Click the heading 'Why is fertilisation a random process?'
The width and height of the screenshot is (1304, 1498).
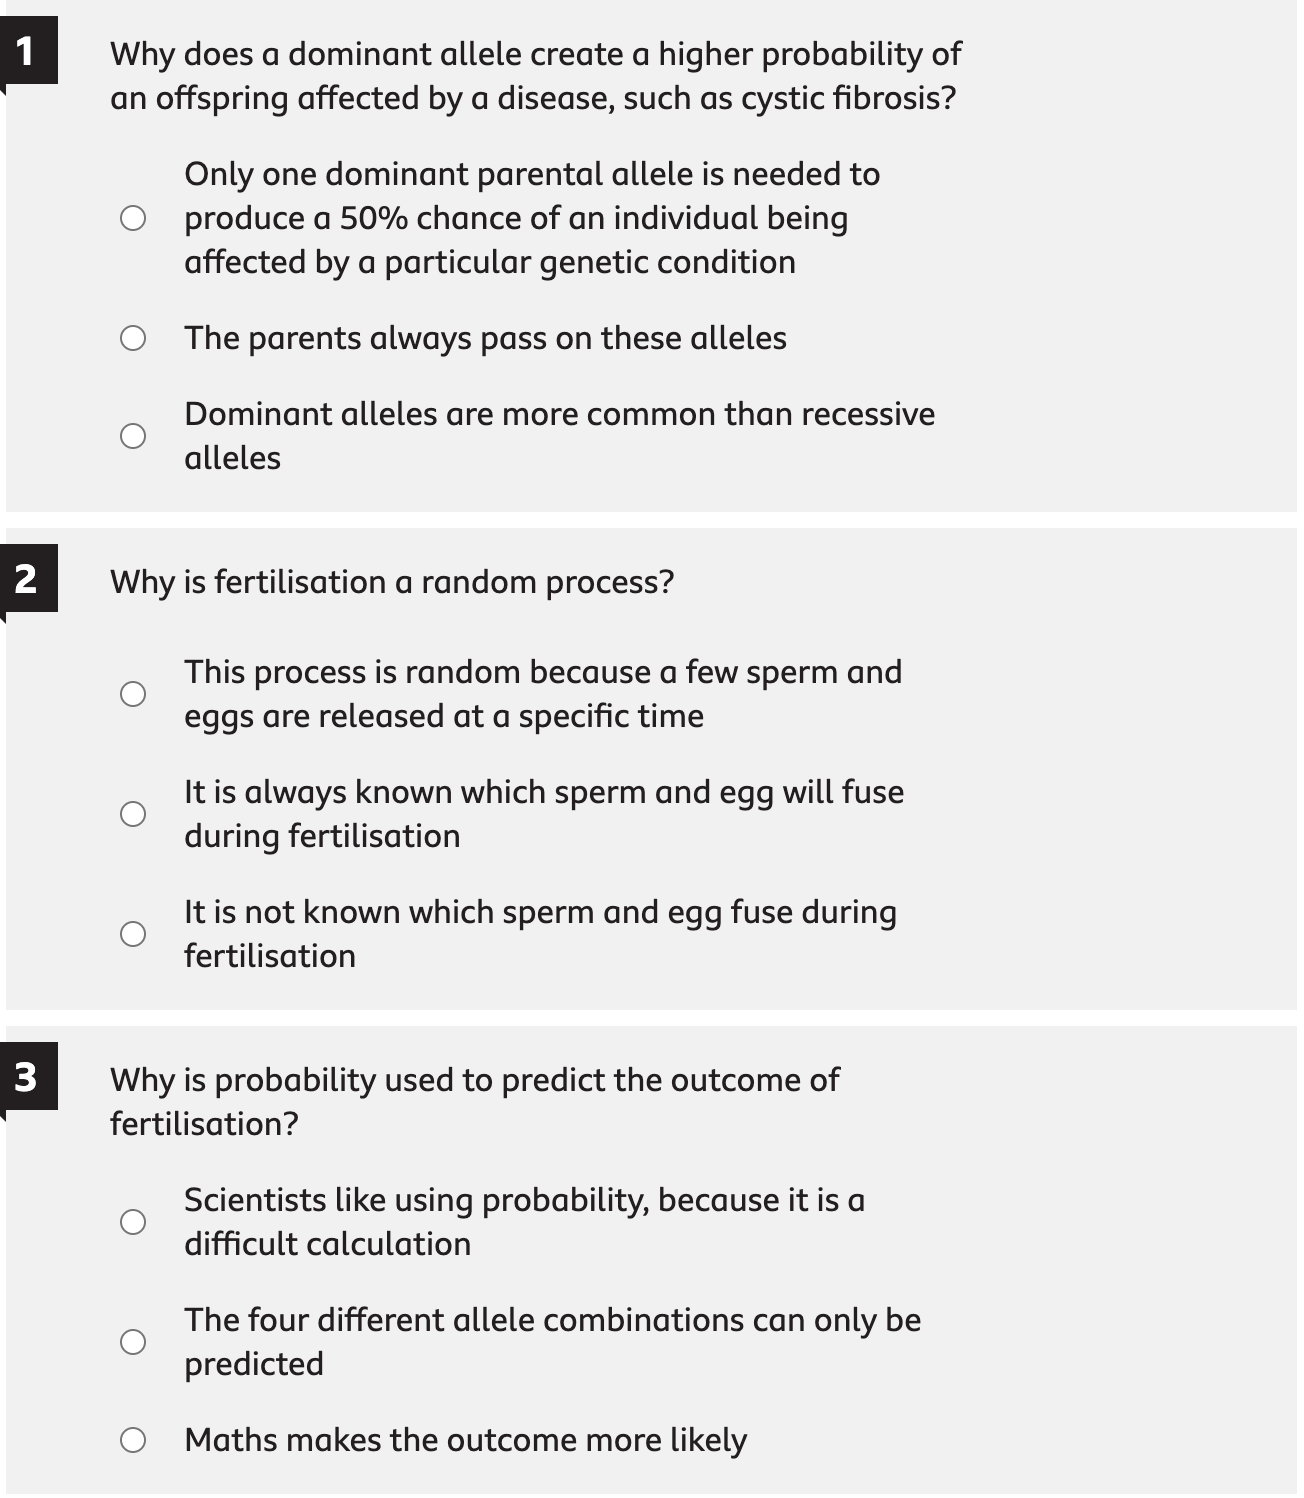point(392,582)
